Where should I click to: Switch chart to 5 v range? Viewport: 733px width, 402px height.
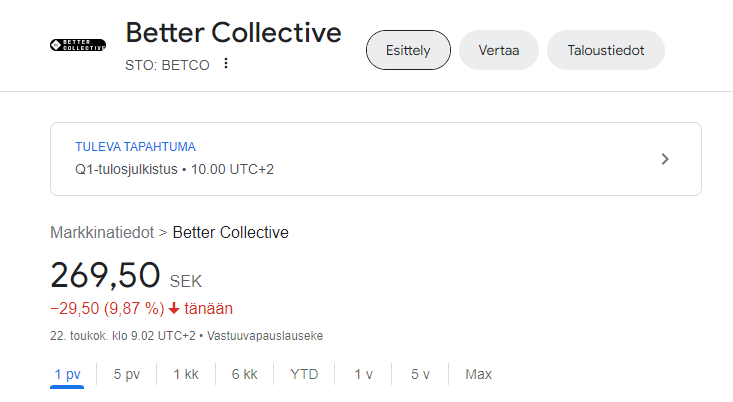[420, 374]
